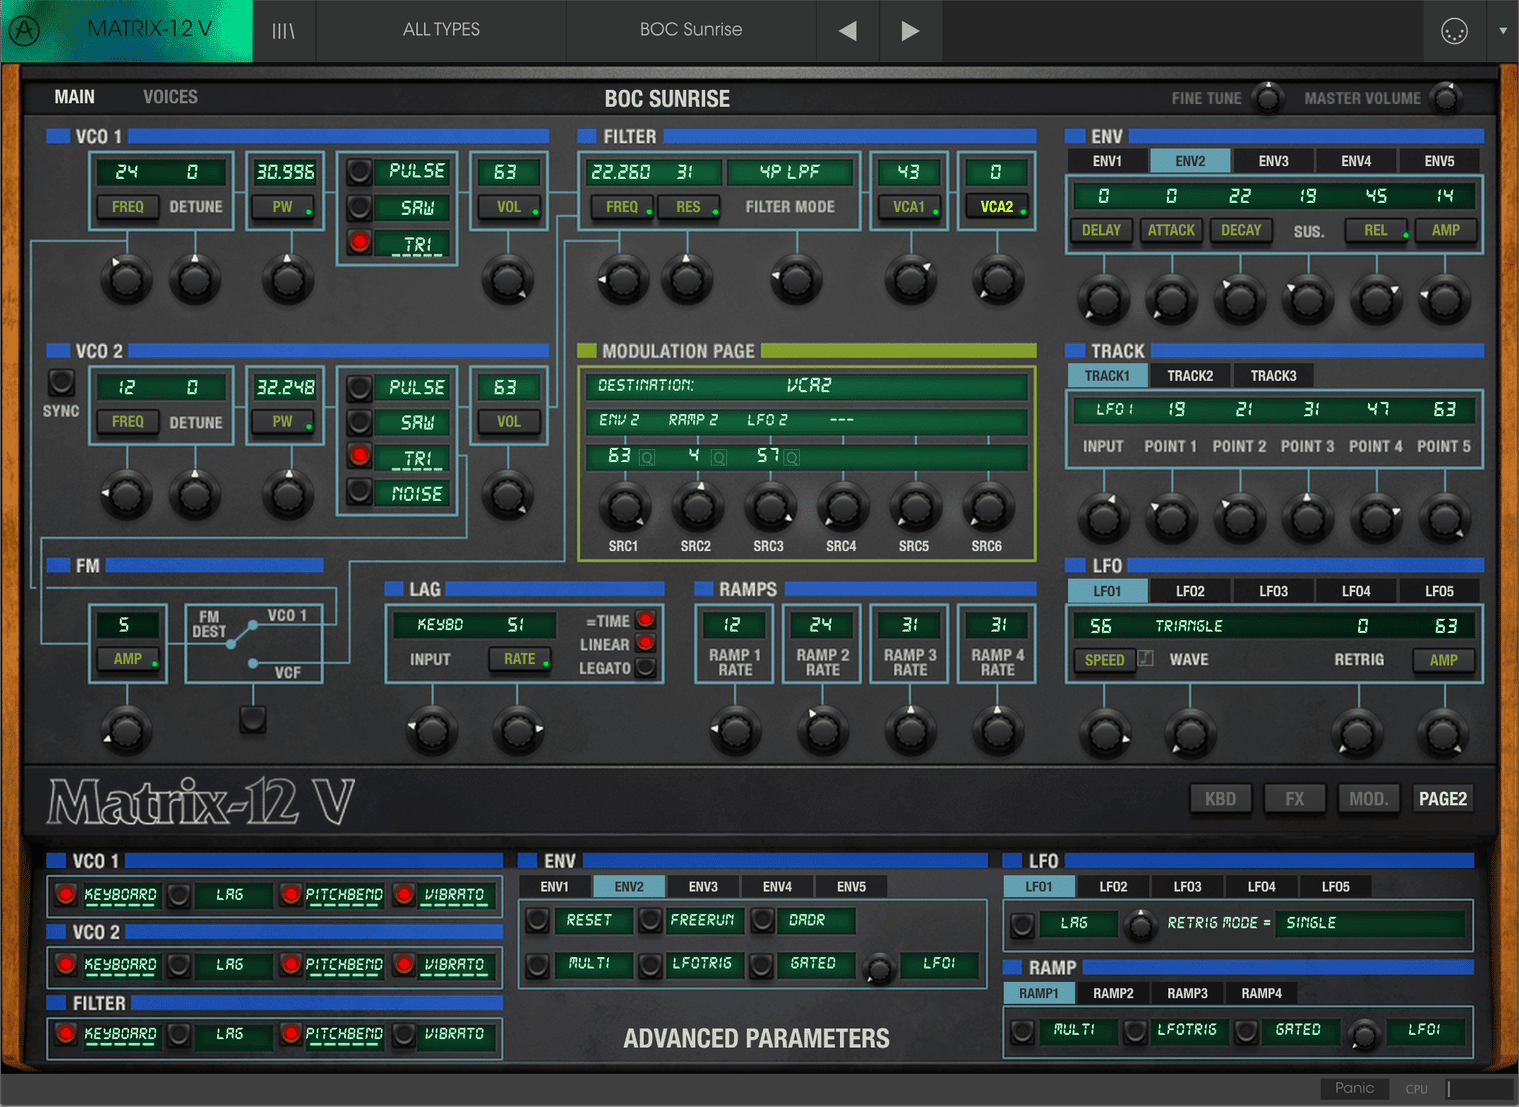Turn the MASTER VOLUME knob
1519x1107 pixels.
point(1446,98)
